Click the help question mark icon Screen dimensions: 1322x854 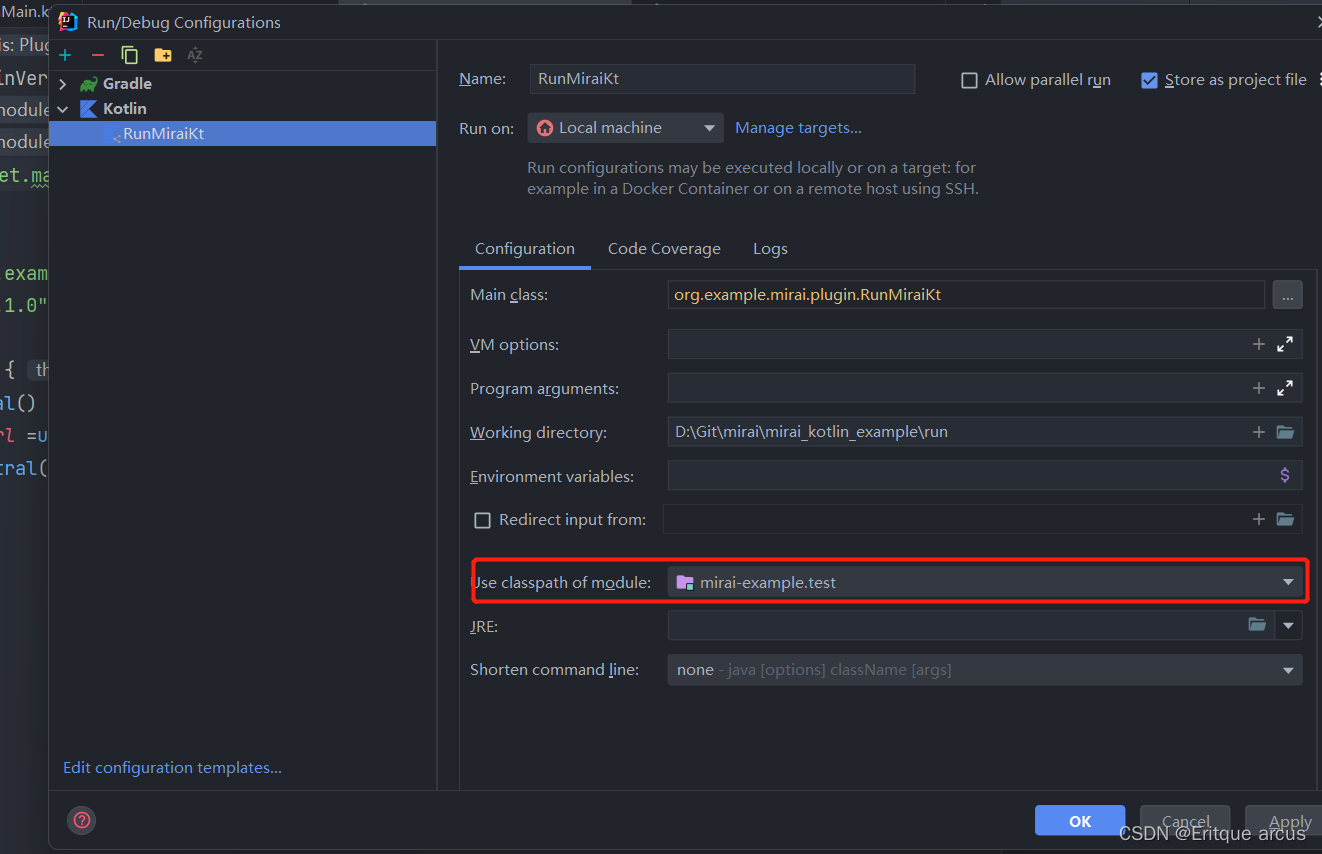(x=82, y=820)
